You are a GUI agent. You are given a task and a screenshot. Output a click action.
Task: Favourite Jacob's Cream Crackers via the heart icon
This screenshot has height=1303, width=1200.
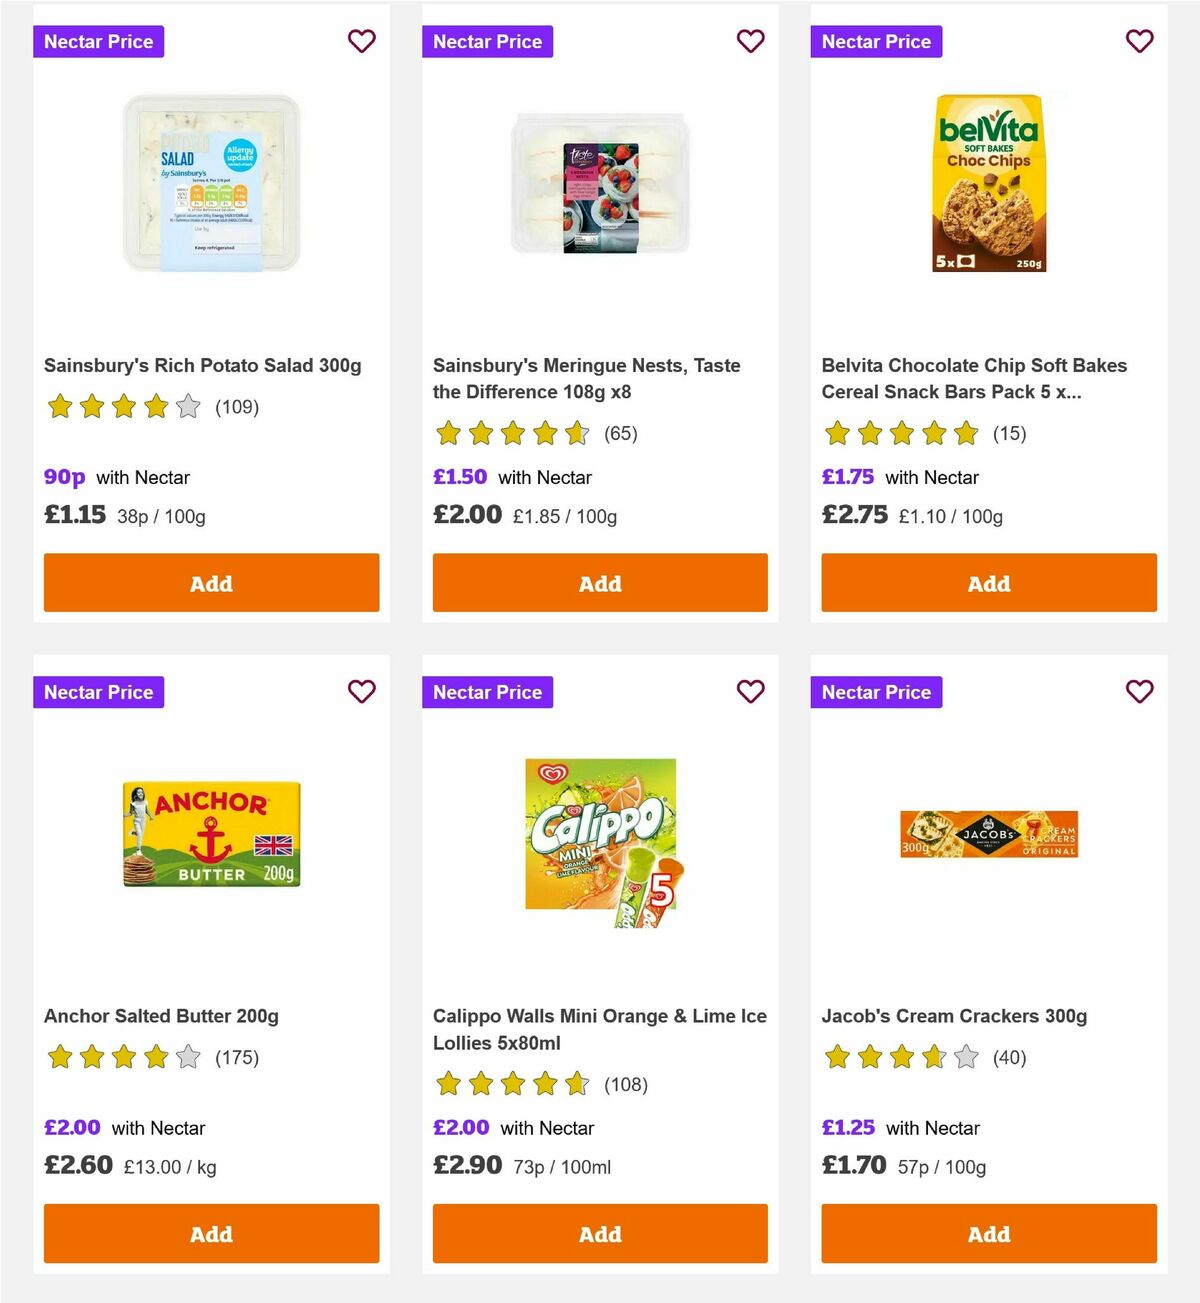1140,691
